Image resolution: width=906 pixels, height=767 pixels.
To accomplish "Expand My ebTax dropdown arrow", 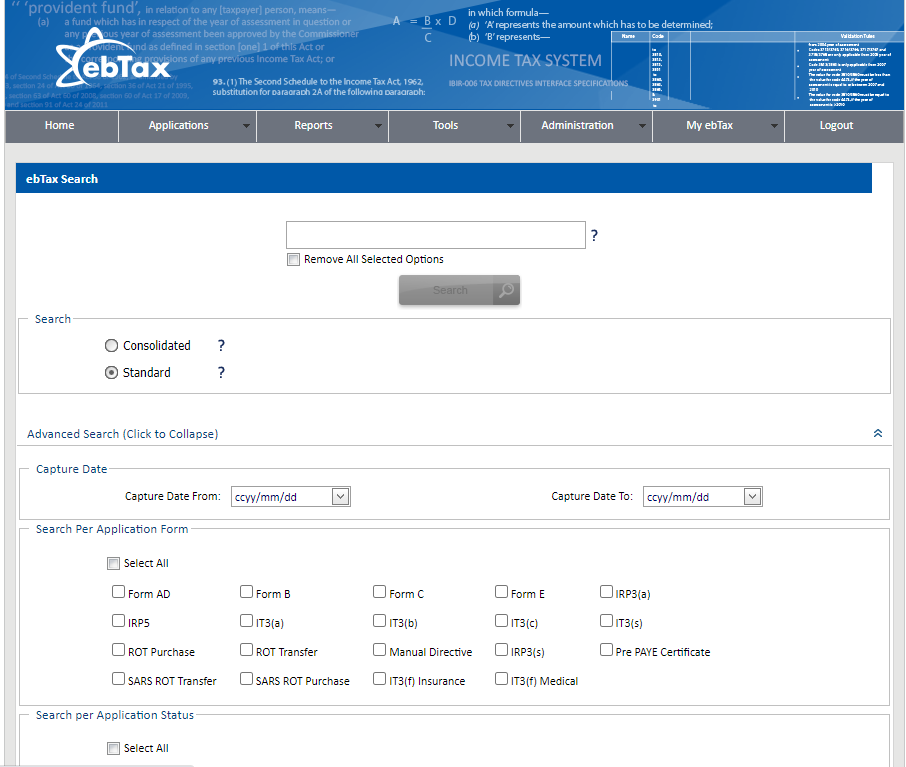I will tap(774, 126).
